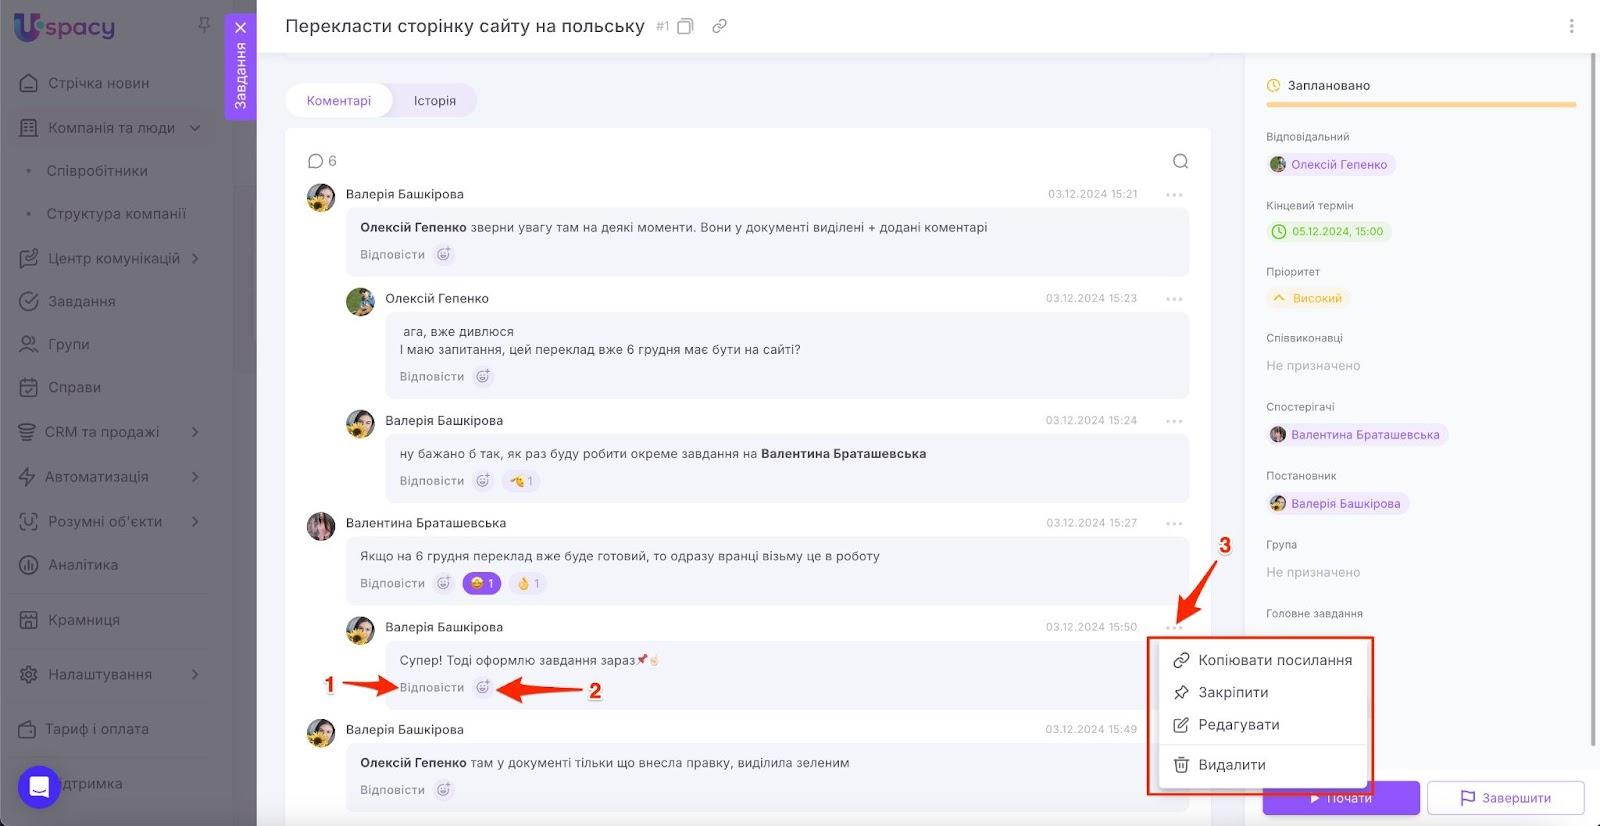This screenshot has width=1600, height=826.
Task: Add reaction to the 'Супер! Тоді оформлю' comment
Action: (x=483, y=688)
